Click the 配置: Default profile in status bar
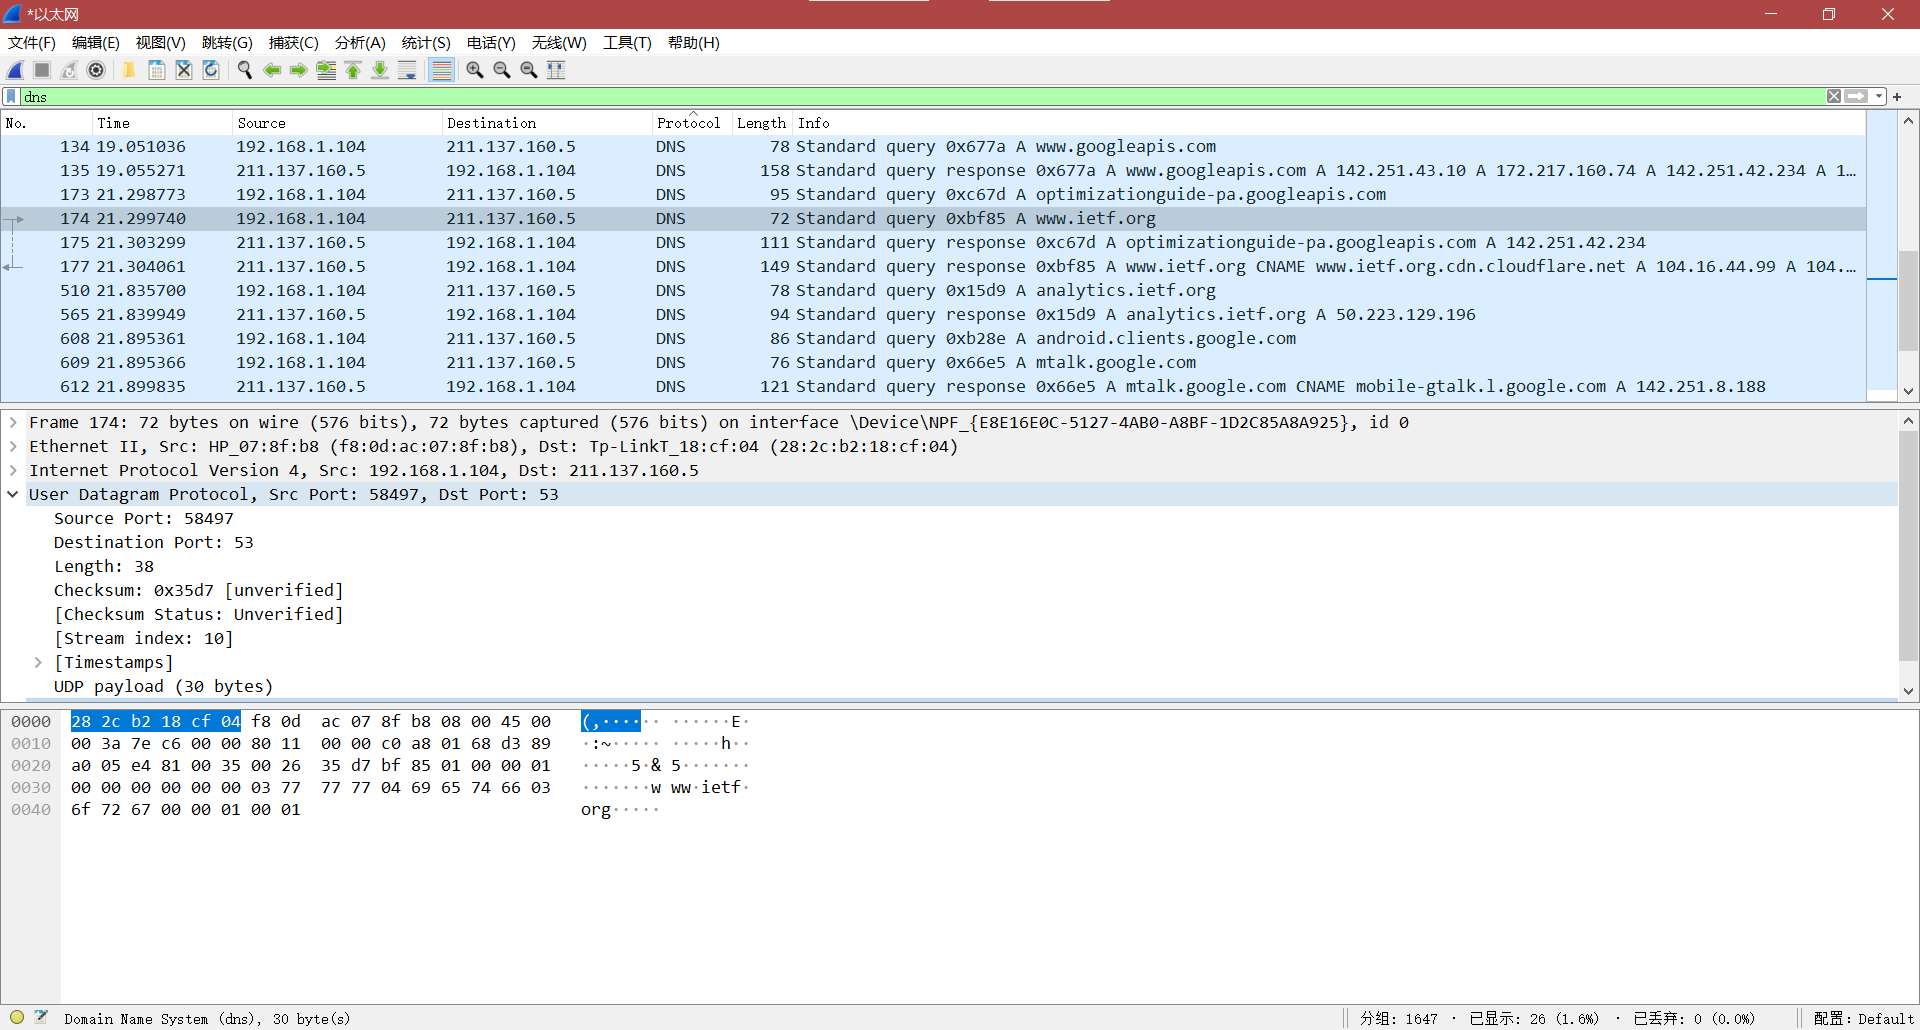1920x1030 pixels. pos(1863,1018)
